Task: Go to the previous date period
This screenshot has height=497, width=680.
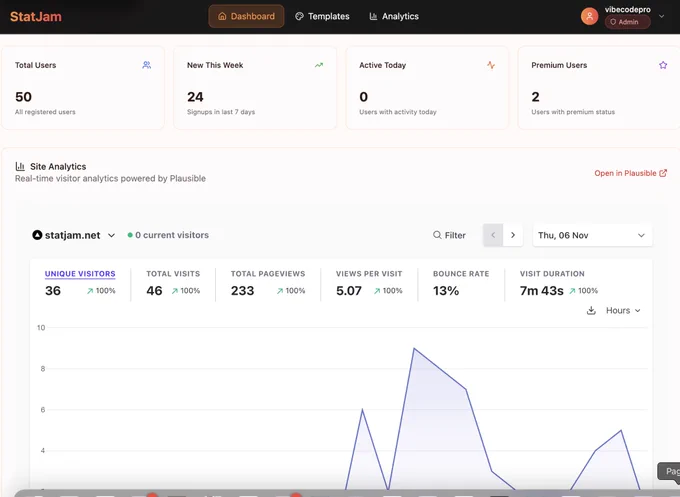Action: (493, 235)
